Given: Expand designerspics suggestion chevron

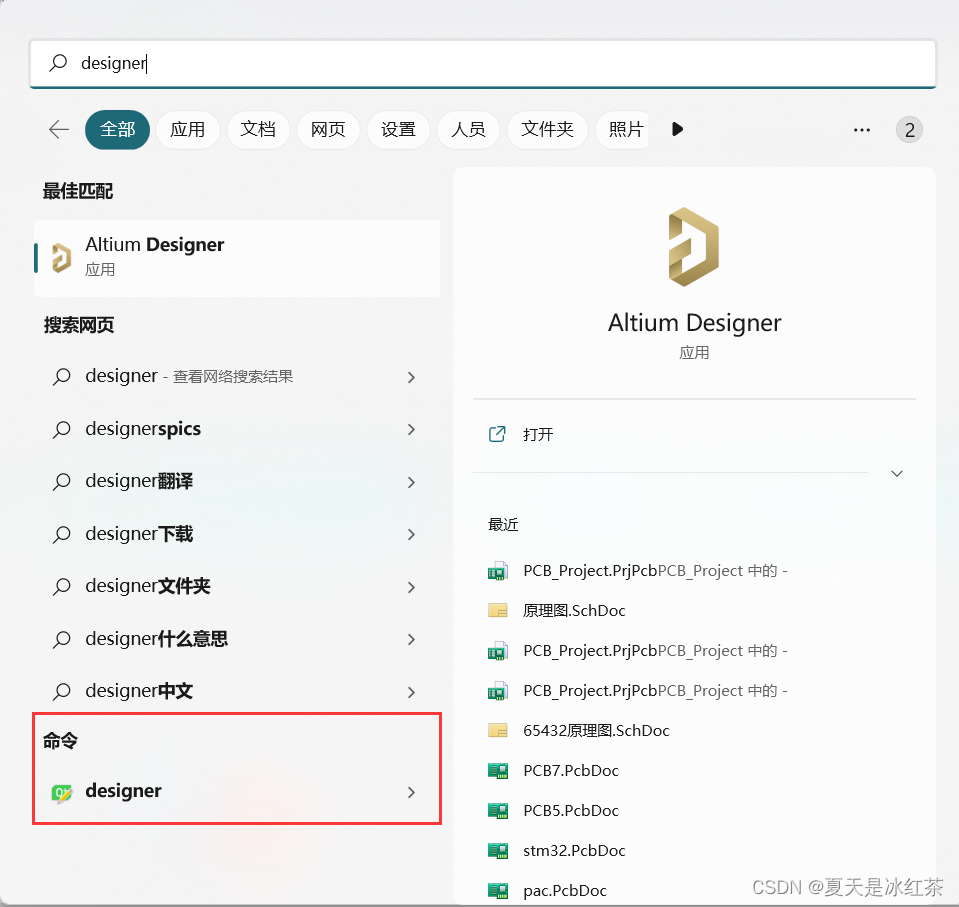Looking at the screenshot, I should click(412, 430).
